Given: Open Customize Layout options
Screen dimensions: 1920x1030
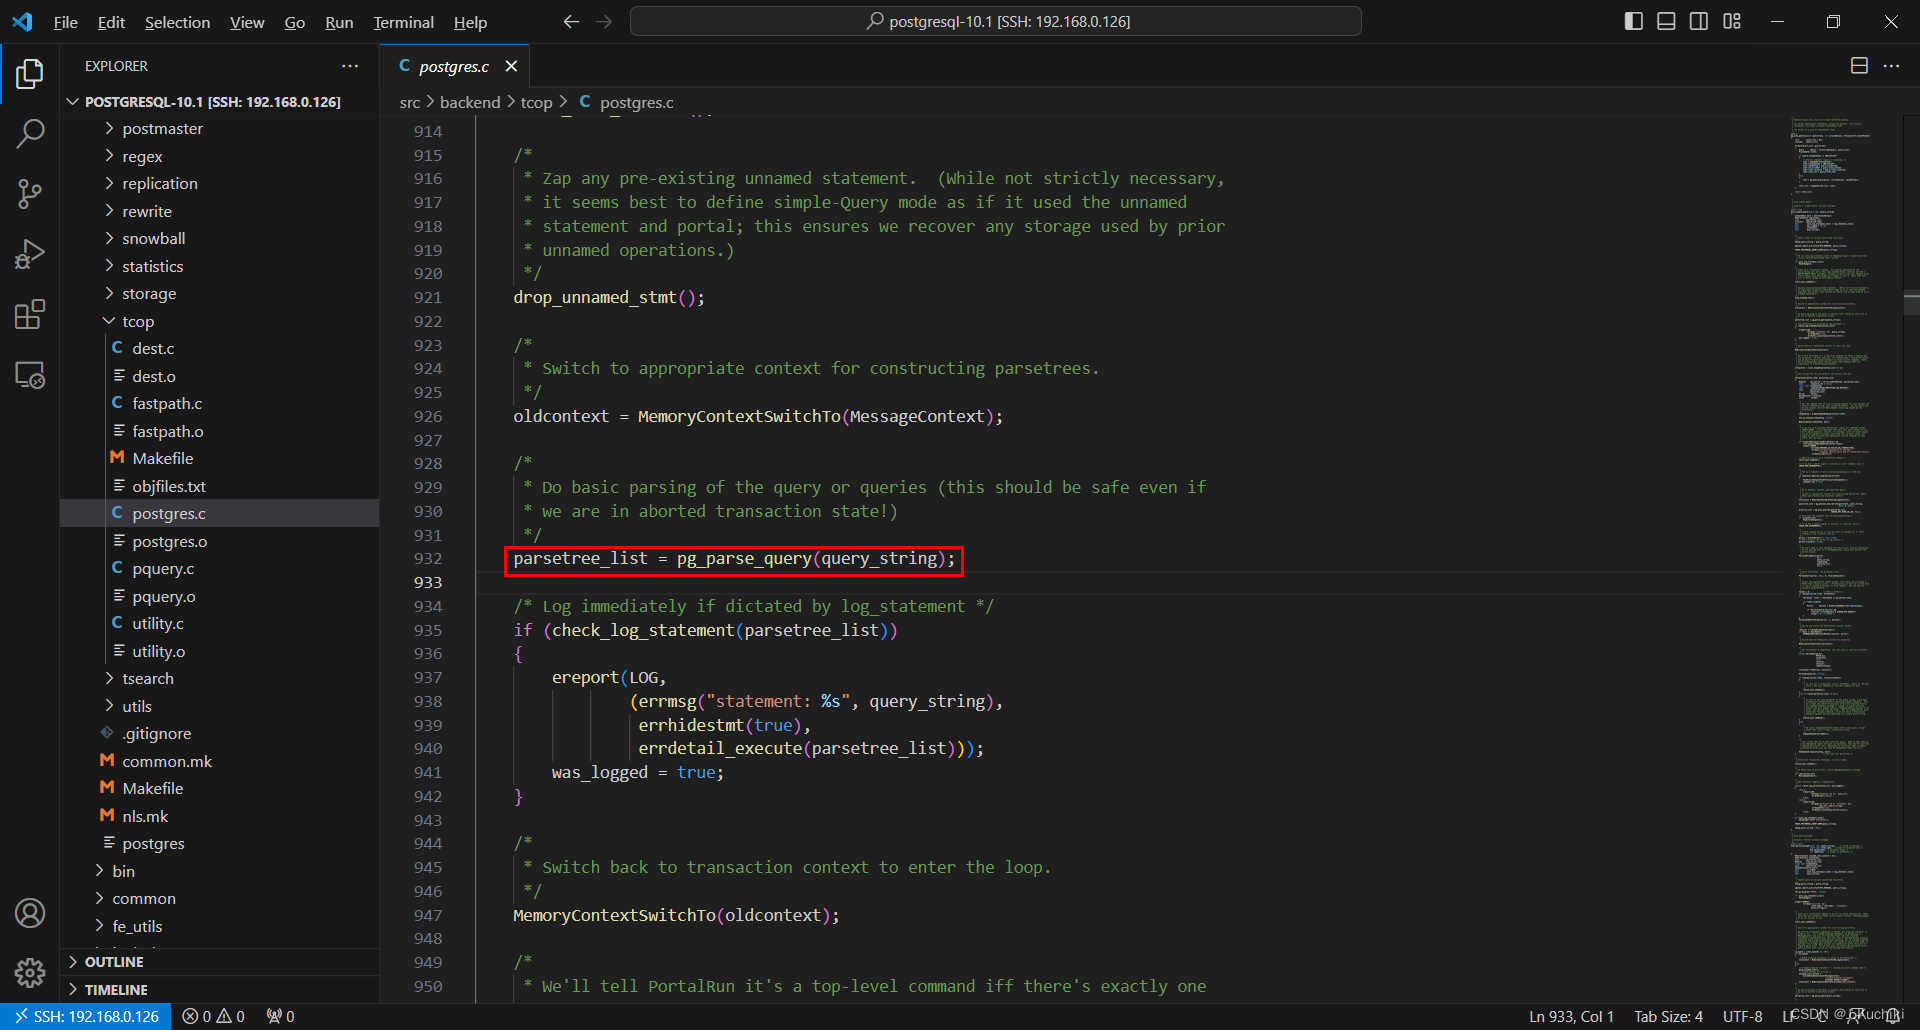Looking at the screenshot, I should coord(1732,21).
